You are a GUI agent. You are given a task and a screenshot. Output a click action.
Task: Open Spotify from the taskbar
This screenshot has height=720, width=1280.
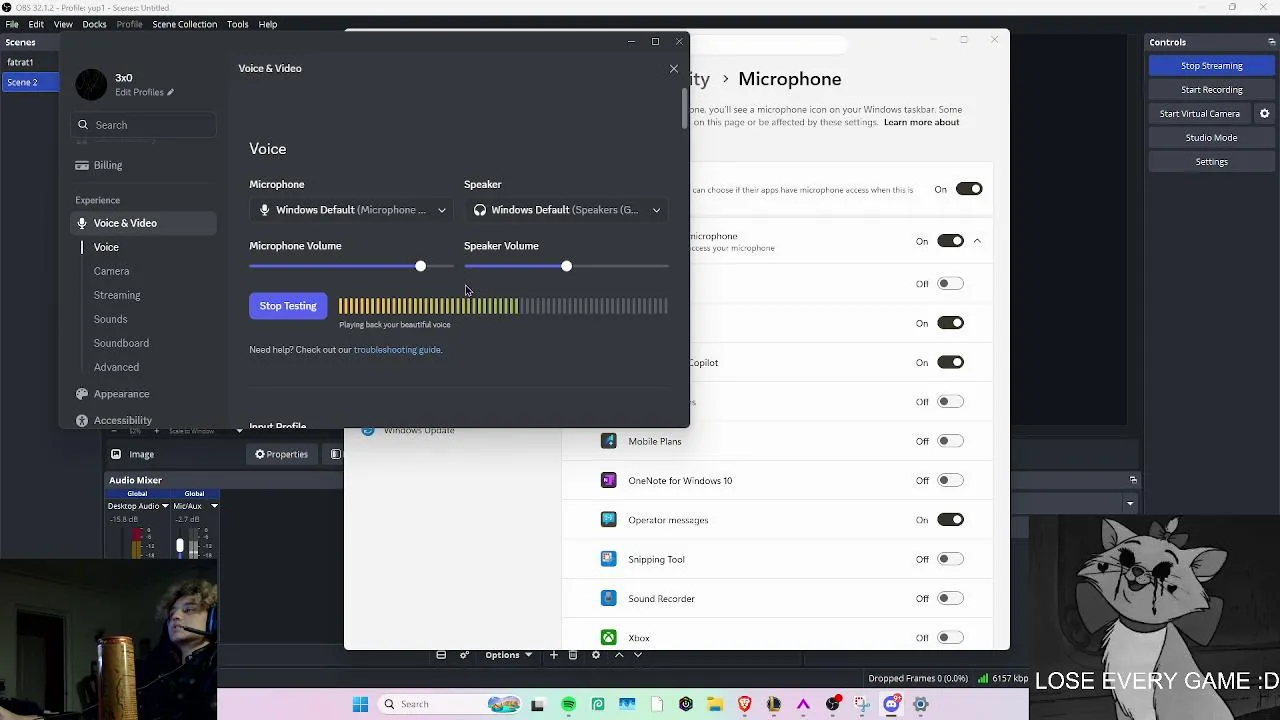coord(568,704)
